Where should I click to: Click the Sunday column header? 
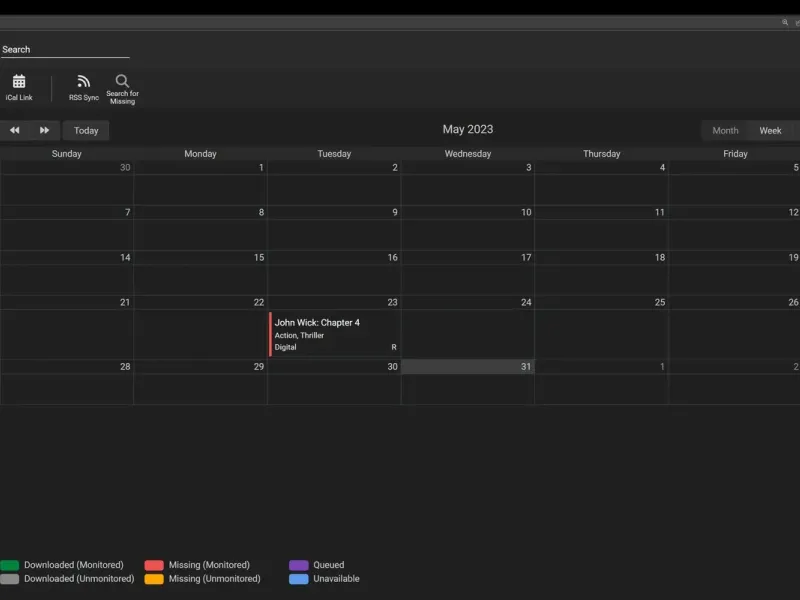click(x=66, y=154)
